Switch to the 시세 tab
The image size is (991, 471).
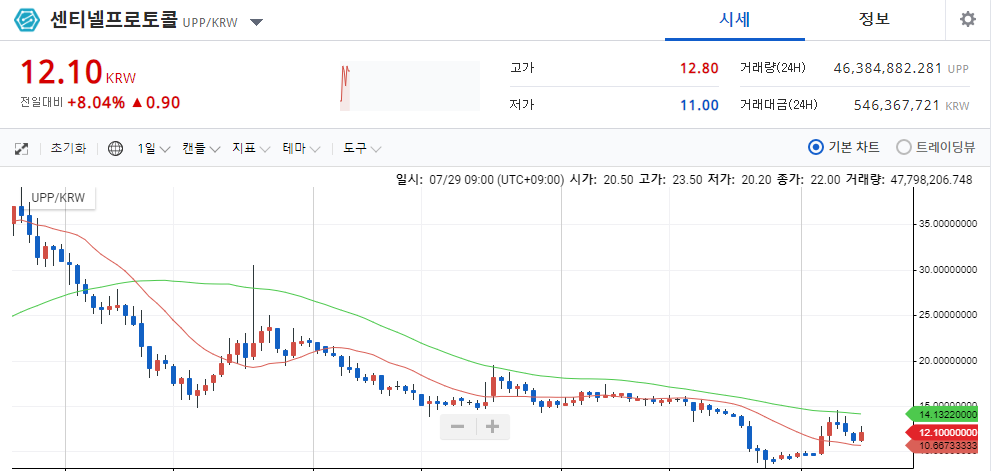point(734,20)
